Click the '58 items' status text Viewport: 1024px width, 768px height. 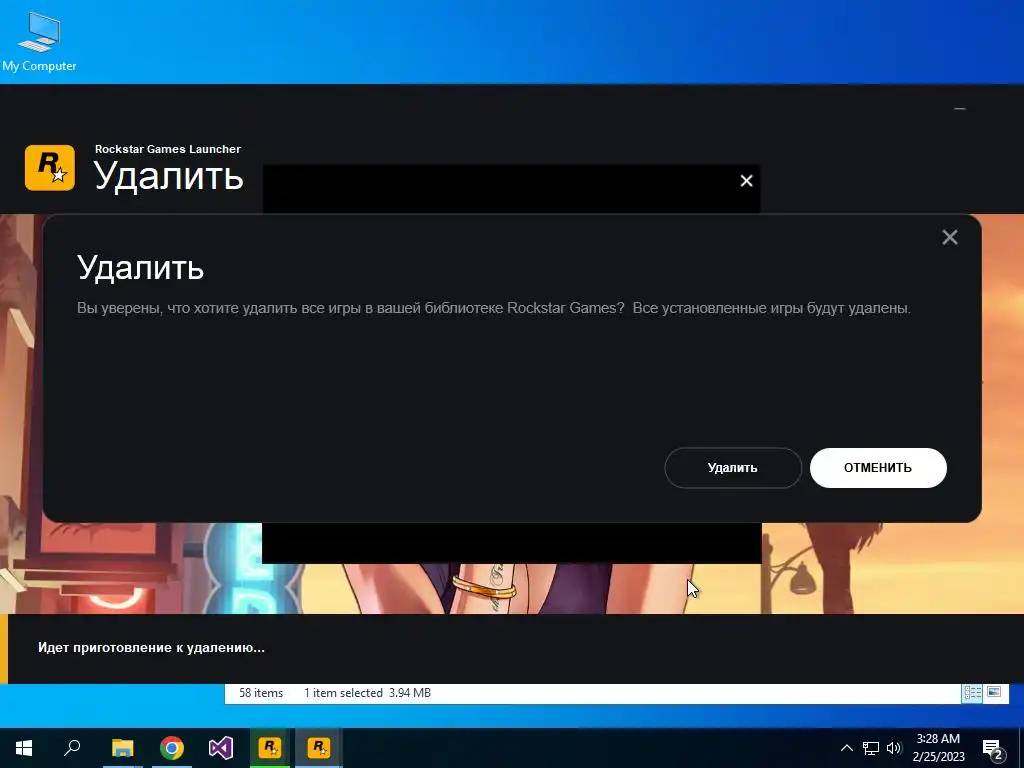click(x=261, y=693)
